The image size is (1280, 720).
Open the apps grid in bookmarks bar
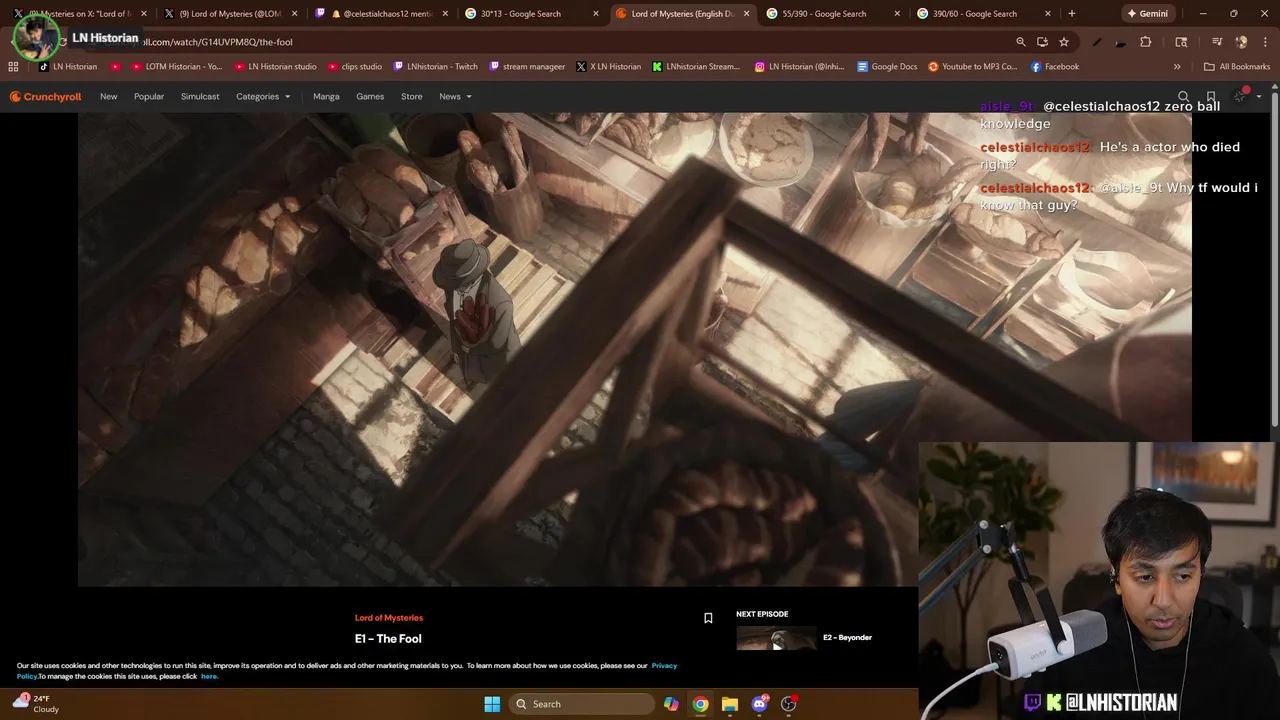coord(13,67)
